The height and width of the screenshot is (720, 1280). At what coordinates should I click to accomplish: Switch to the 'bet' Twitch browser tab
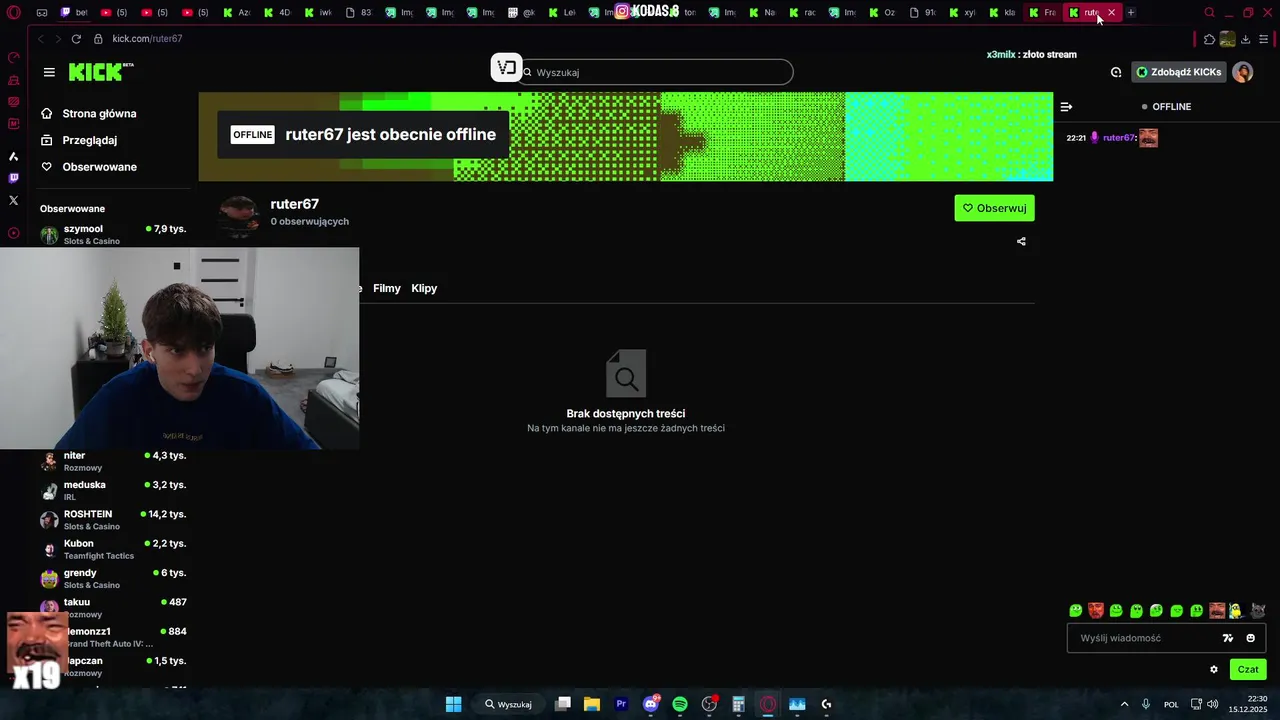click(74, 12)
